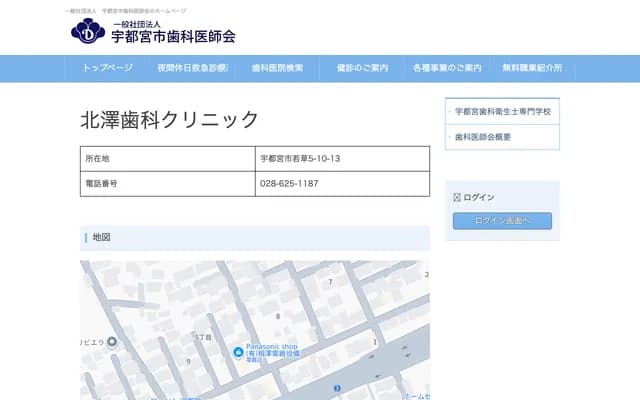Click the Panasonic shop map pin
Screen dimensions: 640x400
point(238,352)
